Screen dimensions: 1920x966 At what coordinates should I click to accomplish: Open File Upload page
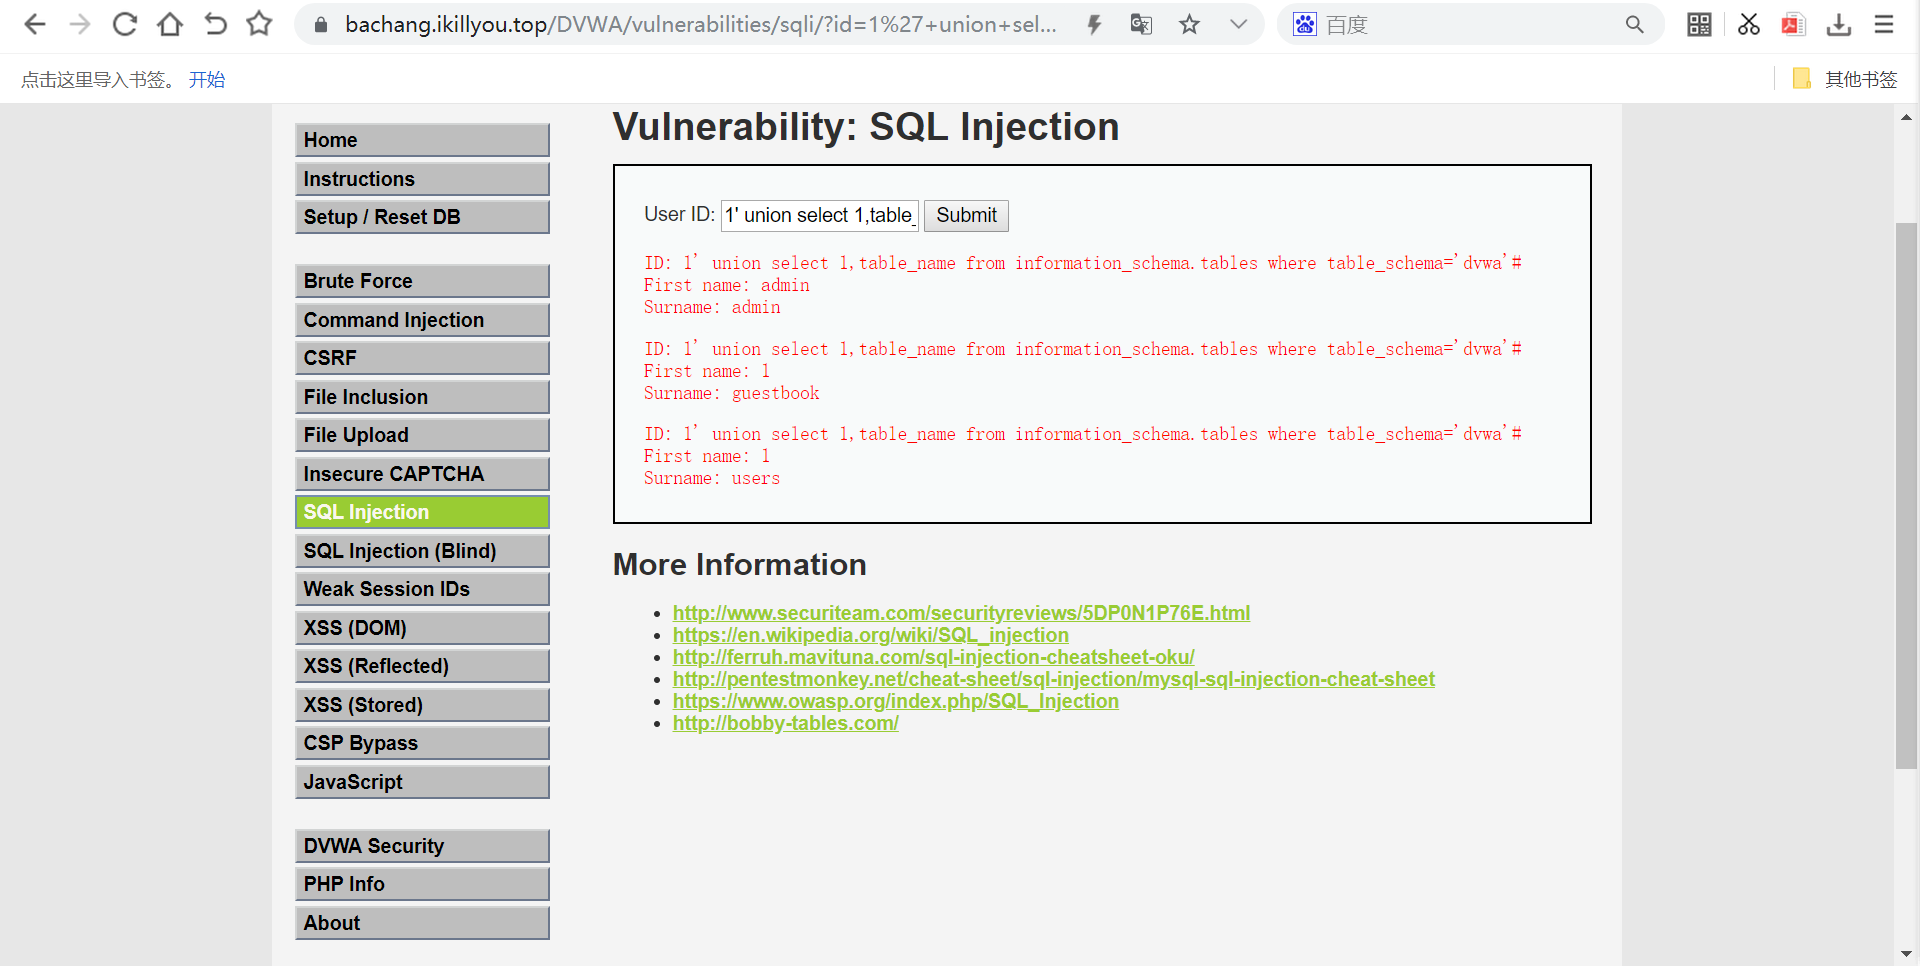click(x=422, y=435)
